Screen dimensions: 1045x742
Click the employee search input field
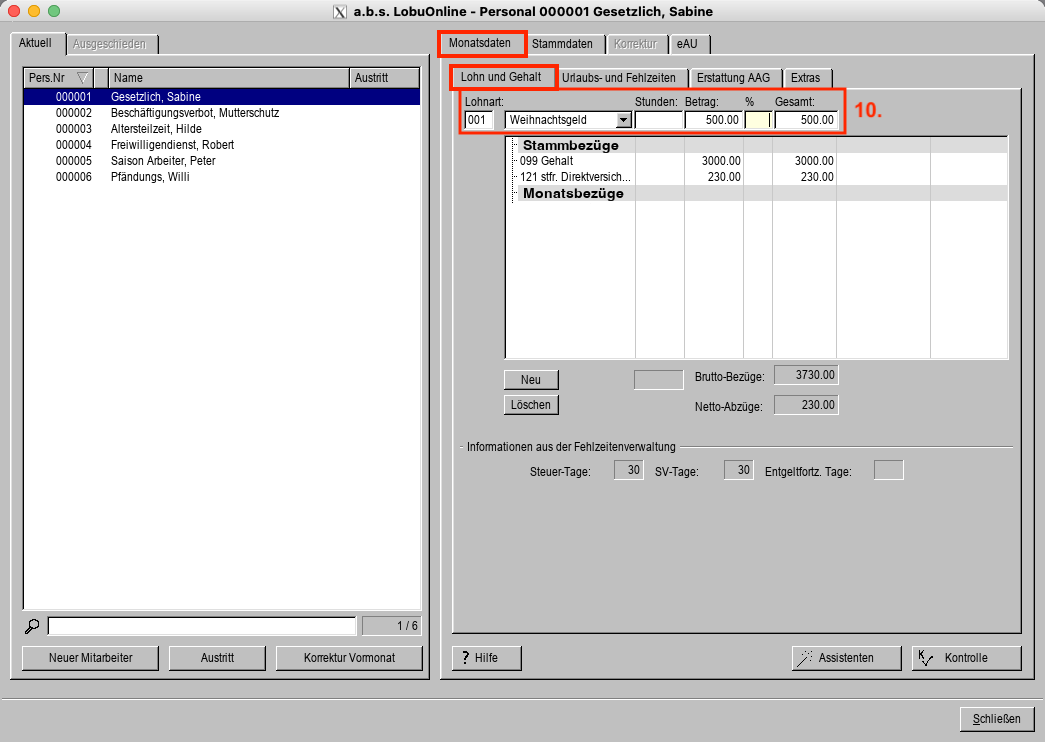[201, 626]
